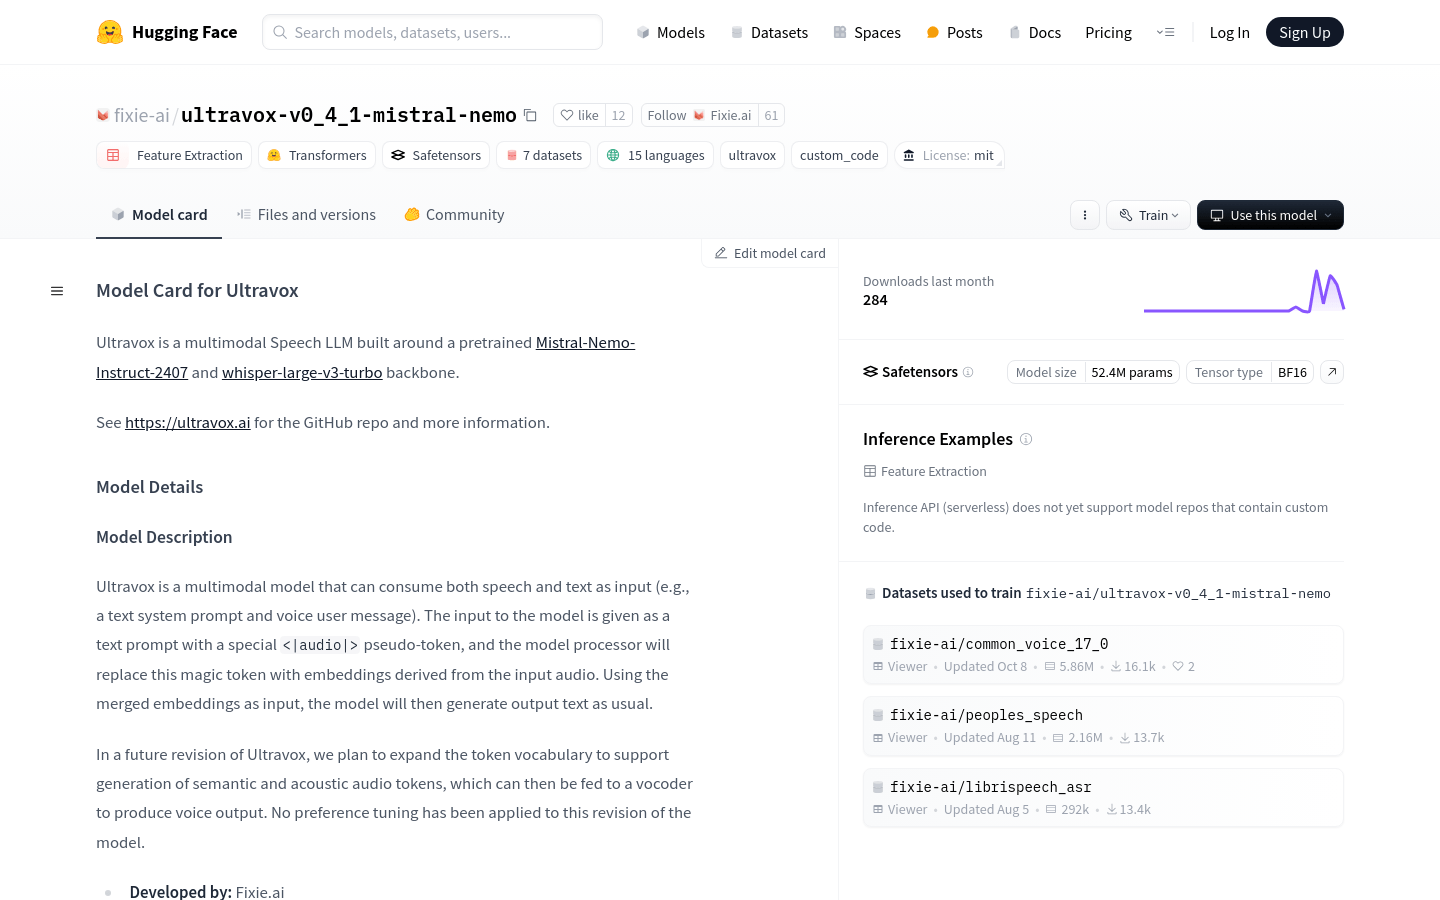Open Datasets in the top navigation
Screen dimensions: 1440x900
[x=769, y=32]
